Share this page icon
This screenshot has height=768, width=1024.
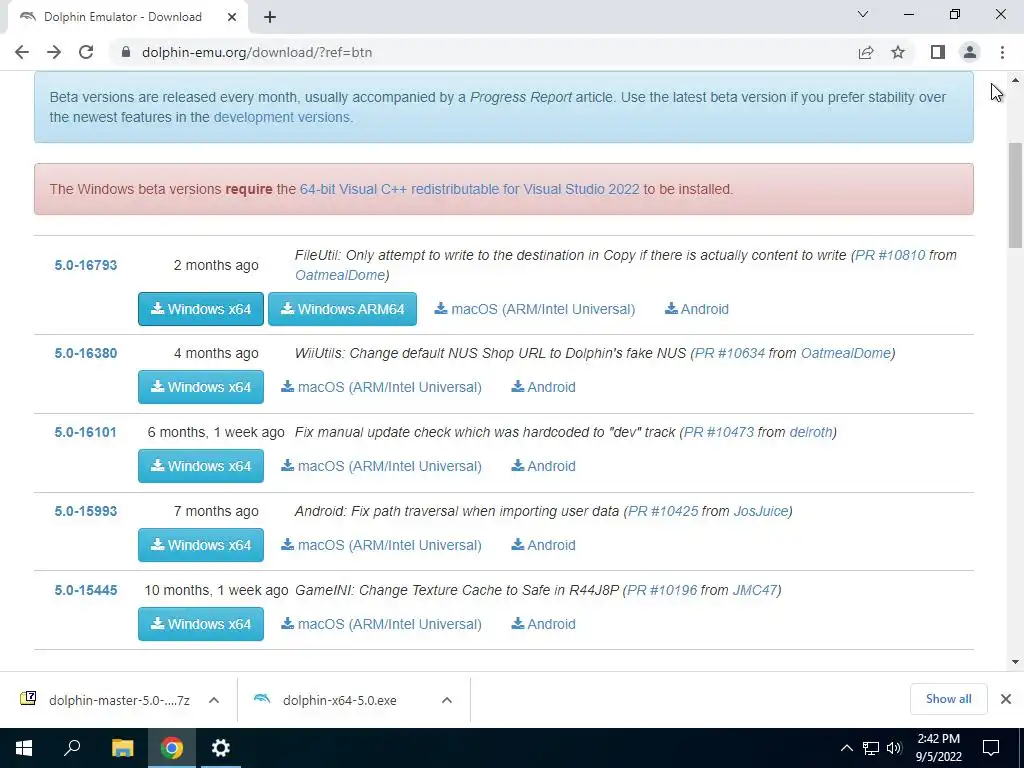click(866, 52)
